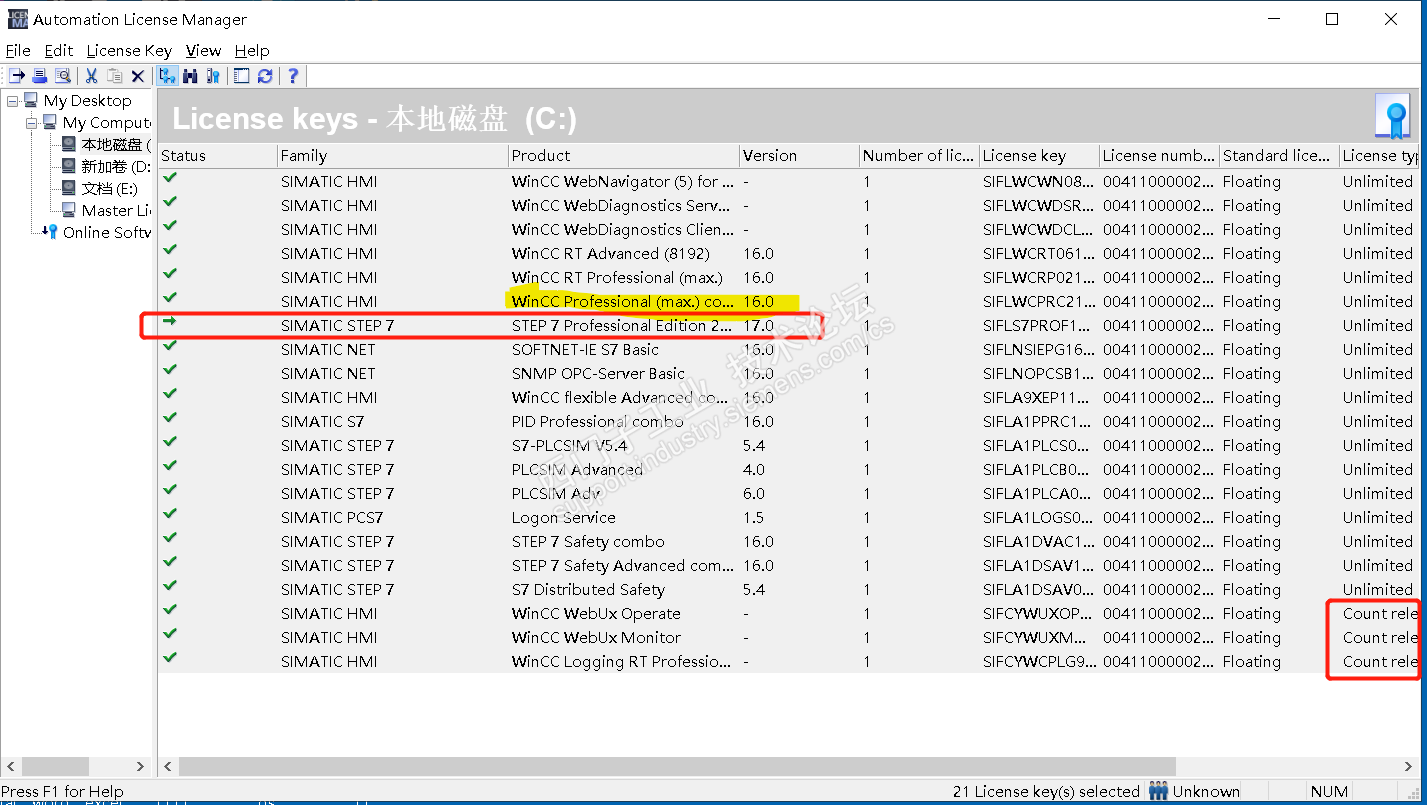The height and width of the screenshot is (805, 1427).
Task: Select the My Computer tree item label
Action: tap(107, 122)
